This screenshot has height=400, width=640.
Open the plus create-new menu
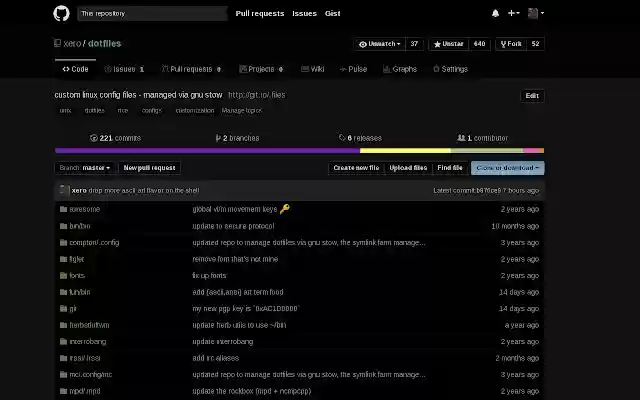pos(513,13)
